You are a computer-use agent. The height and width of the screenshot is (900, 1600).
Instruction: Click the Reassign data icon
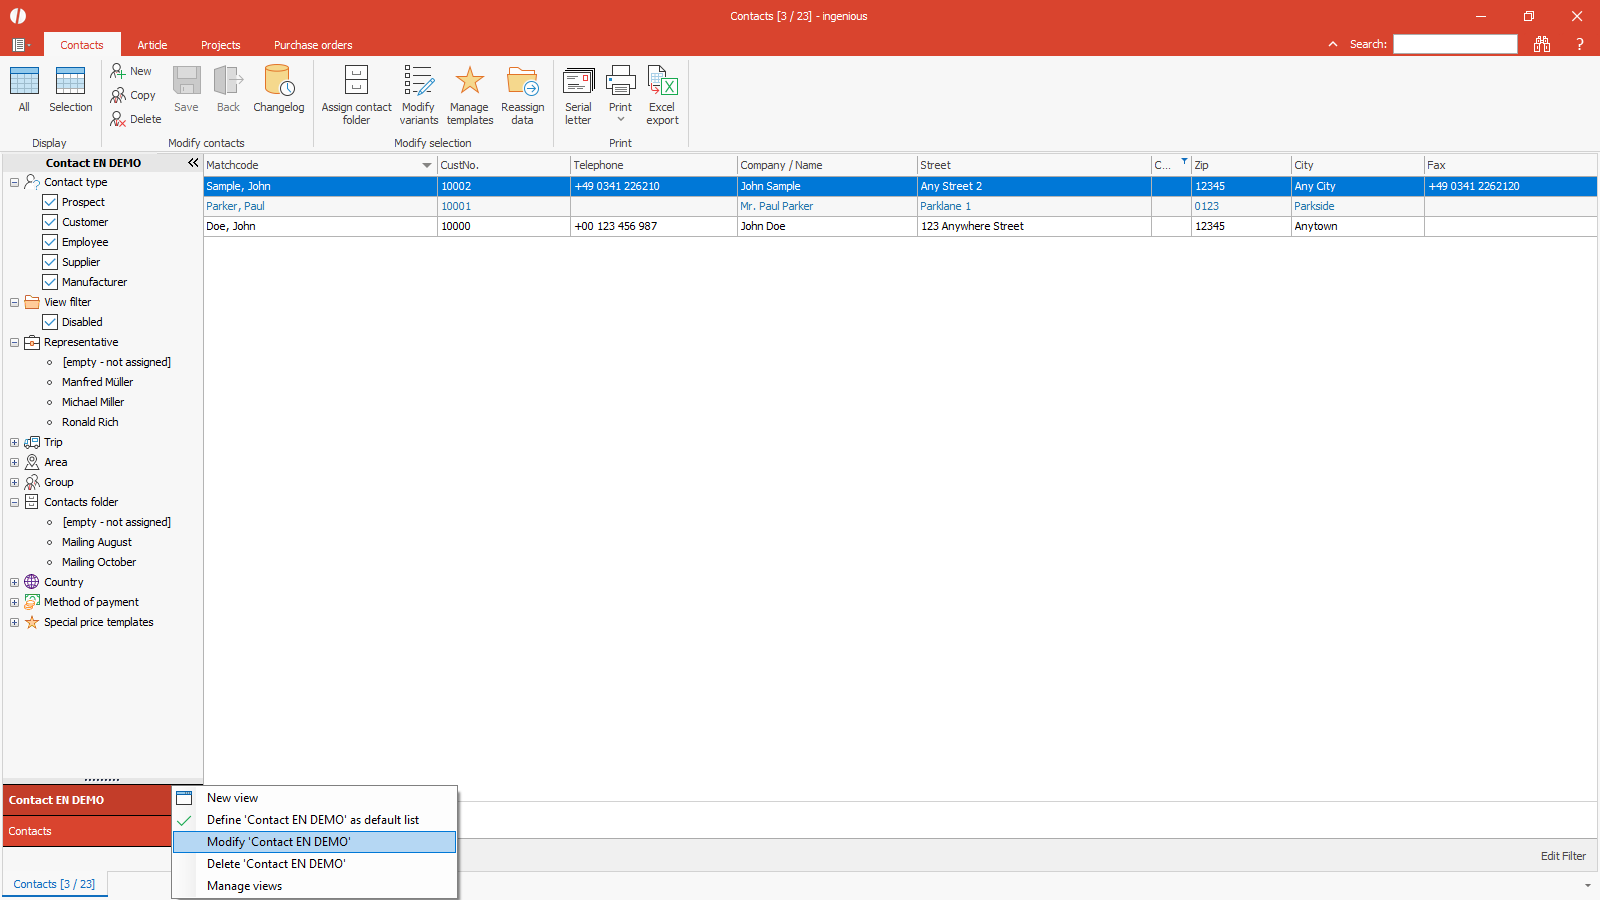pos(522,82)
